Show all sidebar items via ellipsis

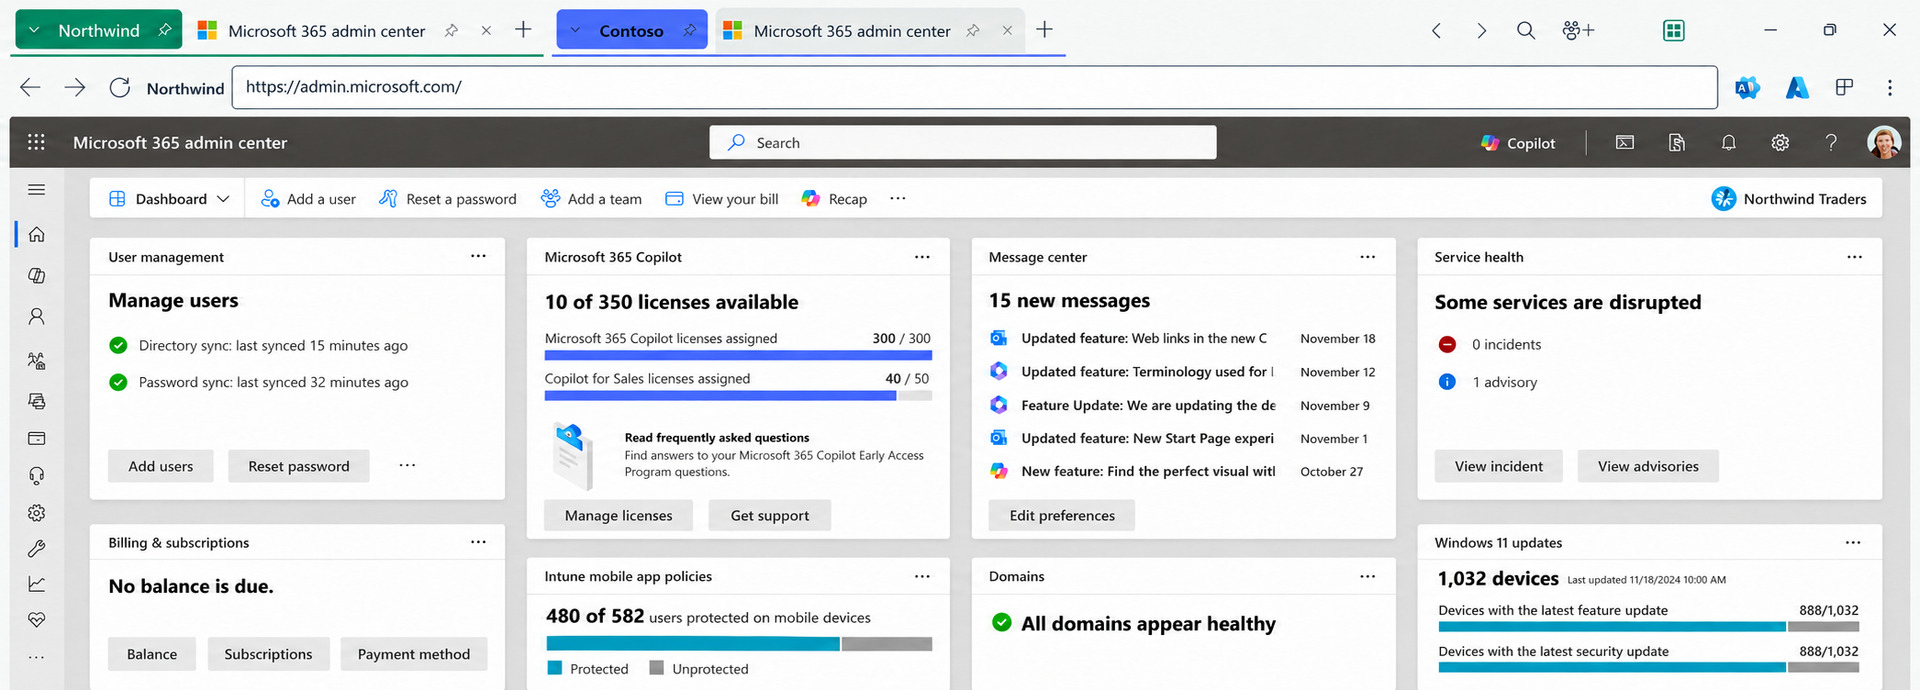click(37, 657)
